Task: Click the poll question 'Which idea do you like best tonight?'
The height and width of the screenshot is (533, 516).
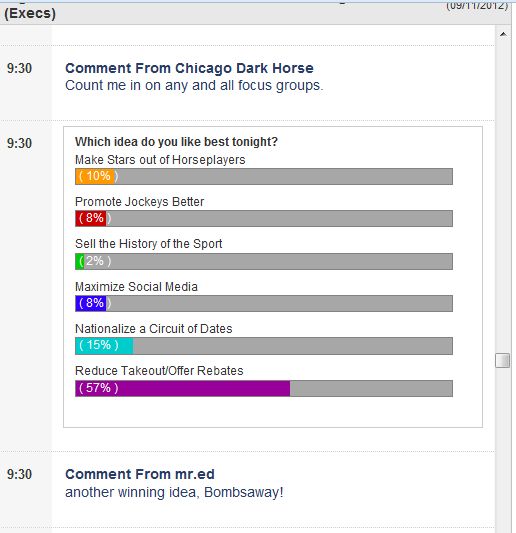Action: pyautogui.click(x=176, y=142)
